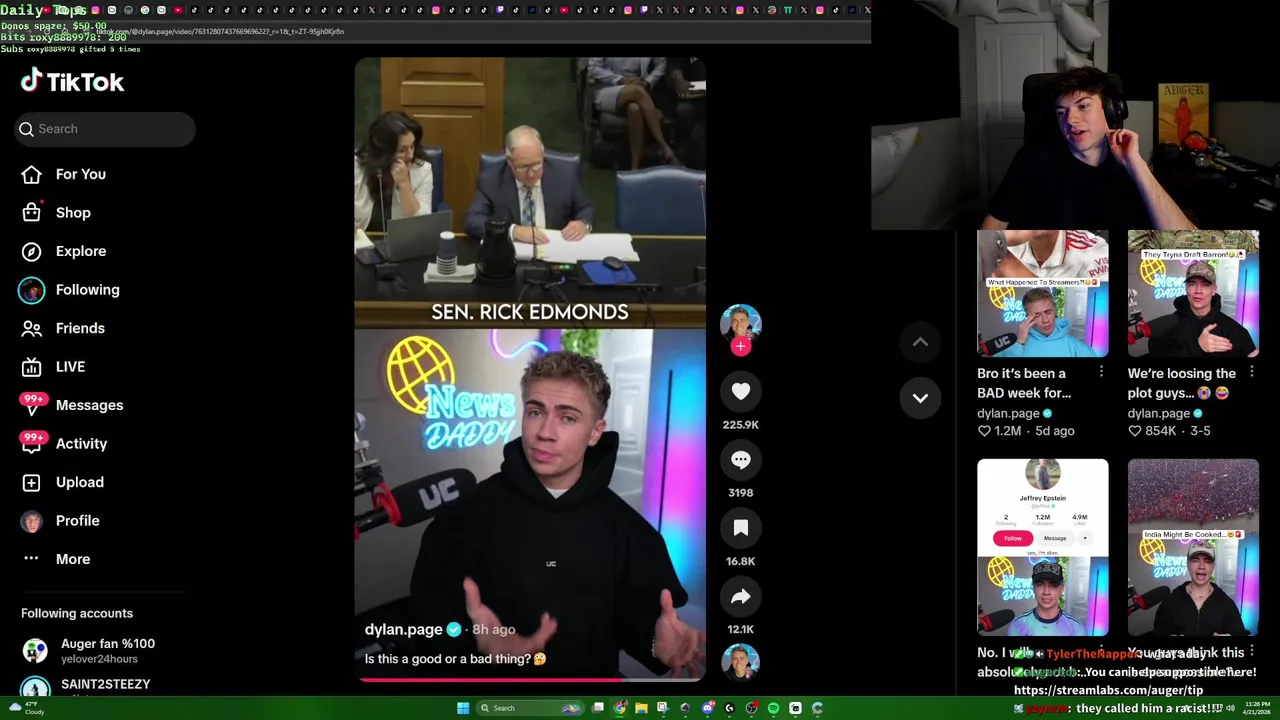
Task: Open the Upload page
Action: [79, 482]
